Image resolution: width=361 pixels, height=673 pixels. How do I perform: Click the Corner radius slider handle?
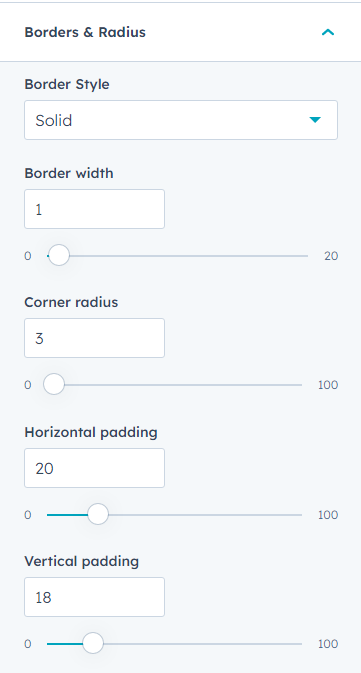(54, 384)
